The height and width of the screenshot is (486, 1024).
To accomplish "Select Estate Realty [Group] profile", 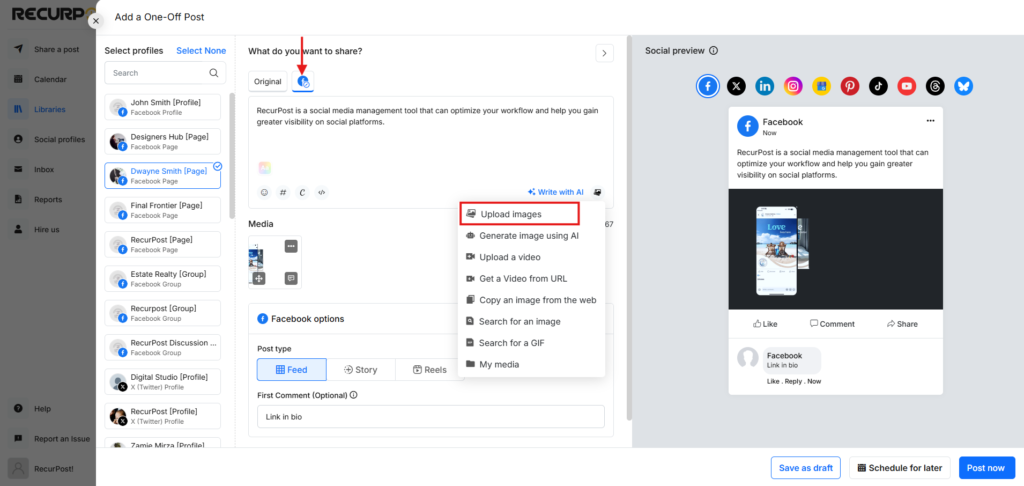I will tap(163, 278).
